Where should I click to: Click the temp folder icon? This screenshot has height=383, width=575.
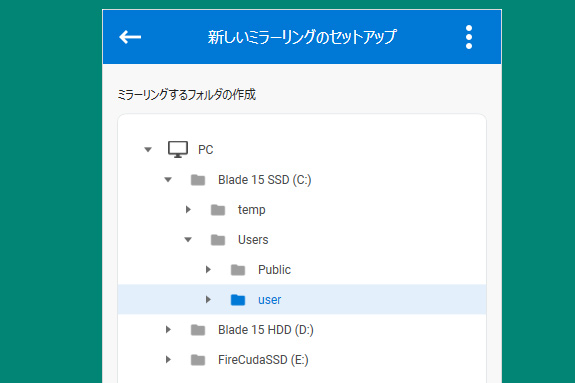click(218, 210)
